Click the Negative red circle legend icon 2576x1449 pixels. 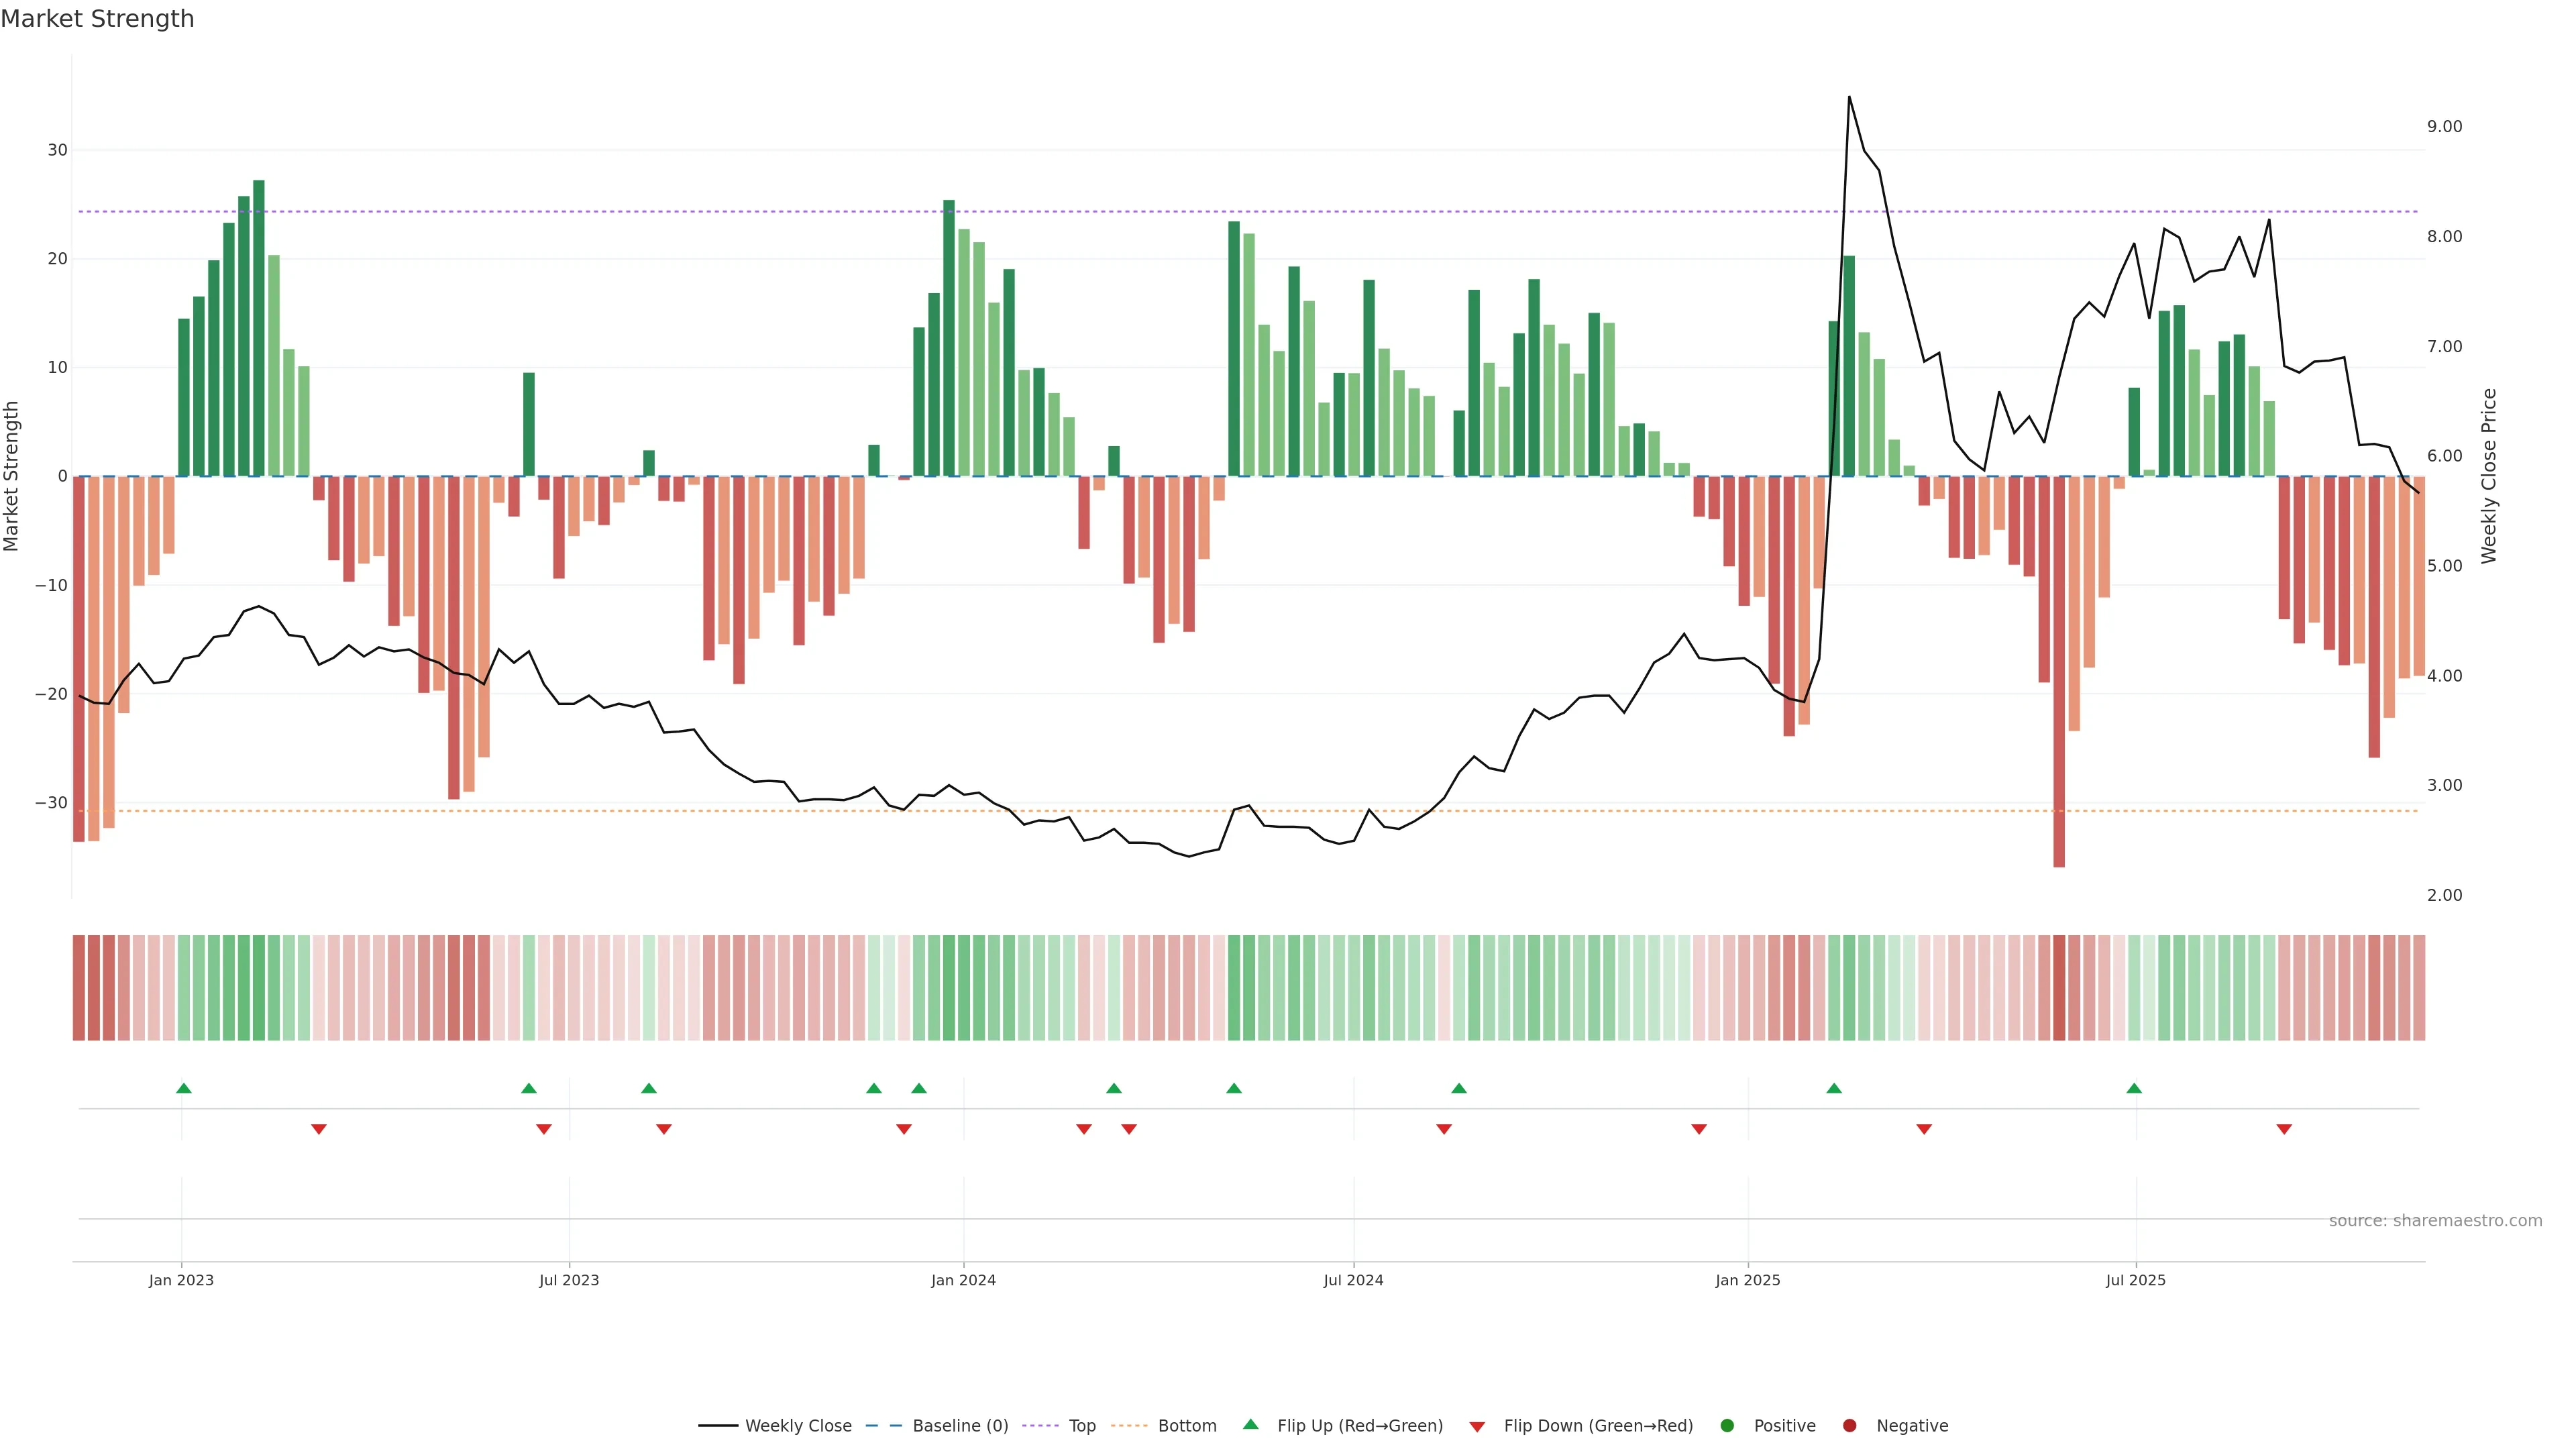click(1849, 1426)
